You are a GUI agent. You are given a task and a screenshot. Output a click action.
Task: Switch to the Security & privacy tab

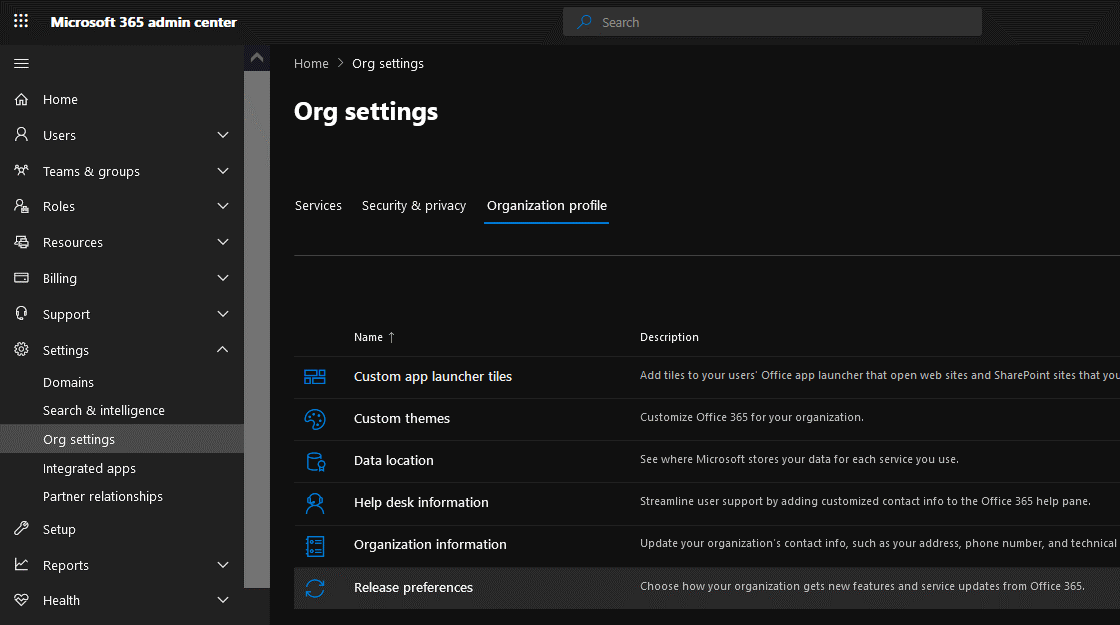point(414,205)
